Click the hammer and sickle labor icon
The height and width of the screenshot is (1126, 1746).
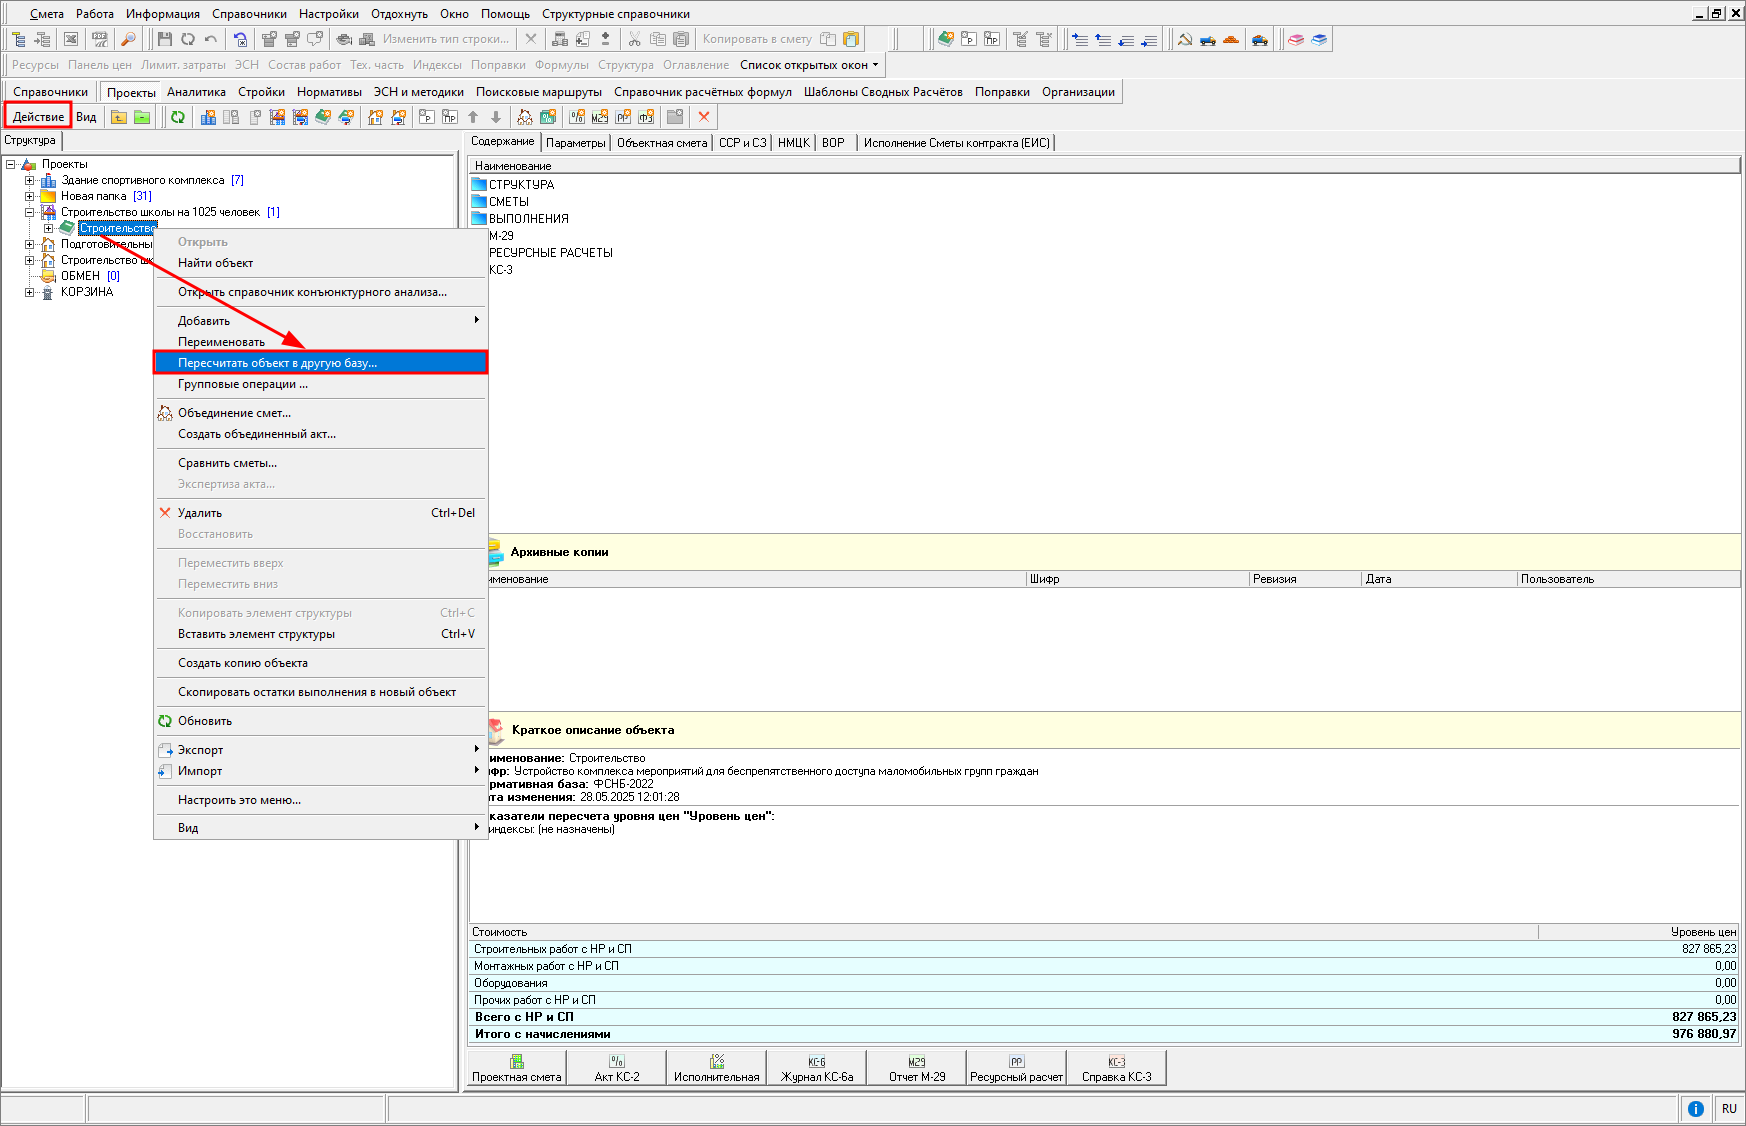[1185, 39]
